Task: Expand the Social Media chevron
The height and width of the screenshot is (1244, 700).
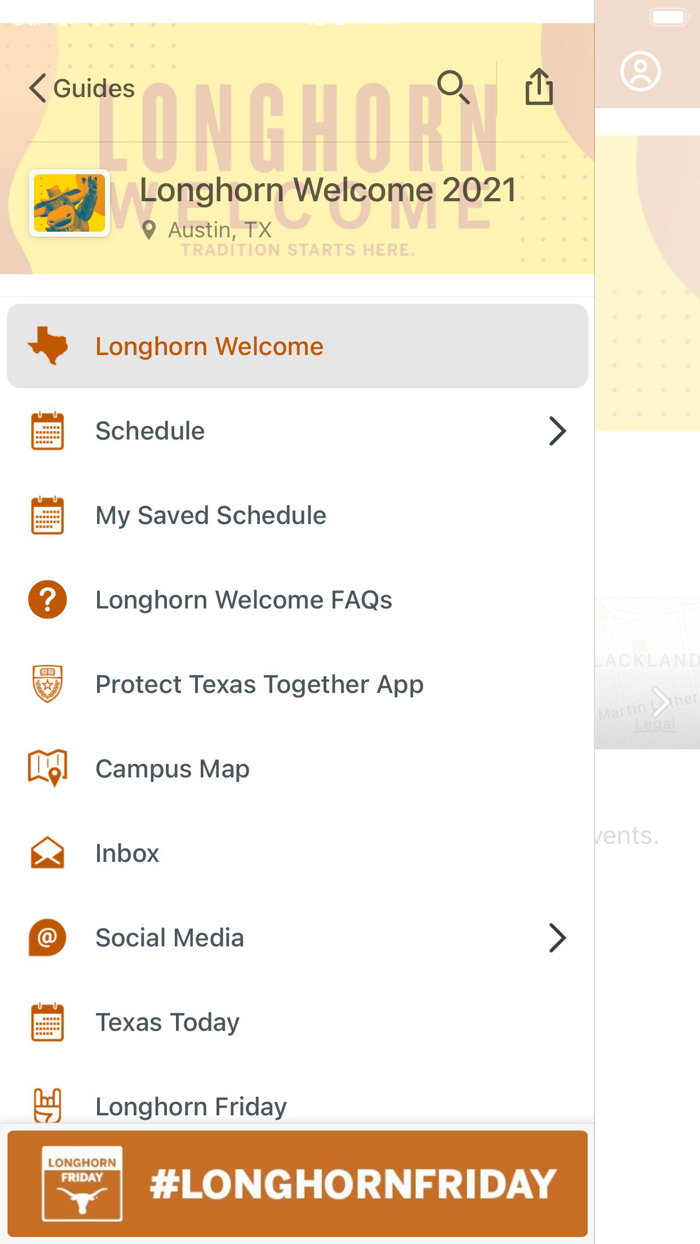Action: pos(557,937)
